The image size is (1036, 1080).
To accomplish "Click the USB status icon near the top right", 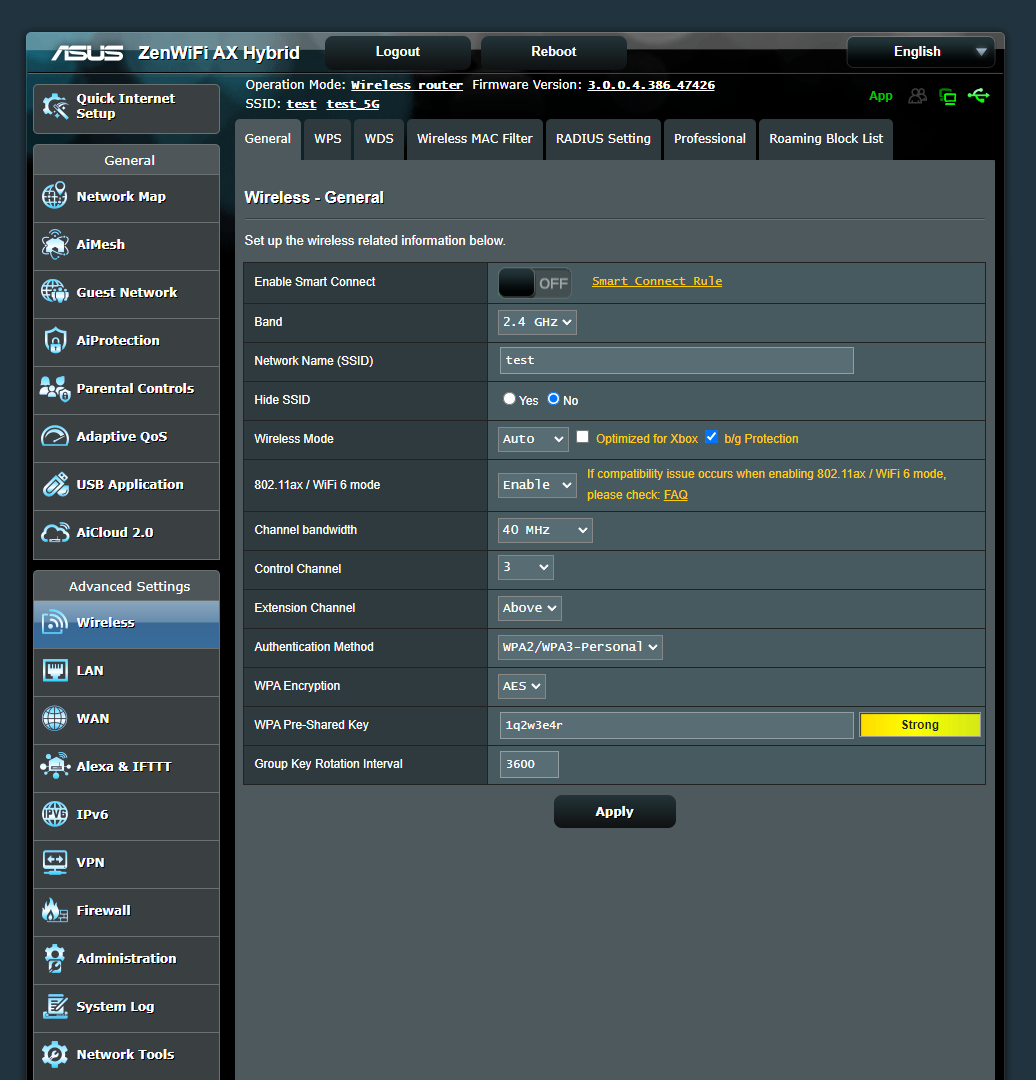I will pos(979,96).
